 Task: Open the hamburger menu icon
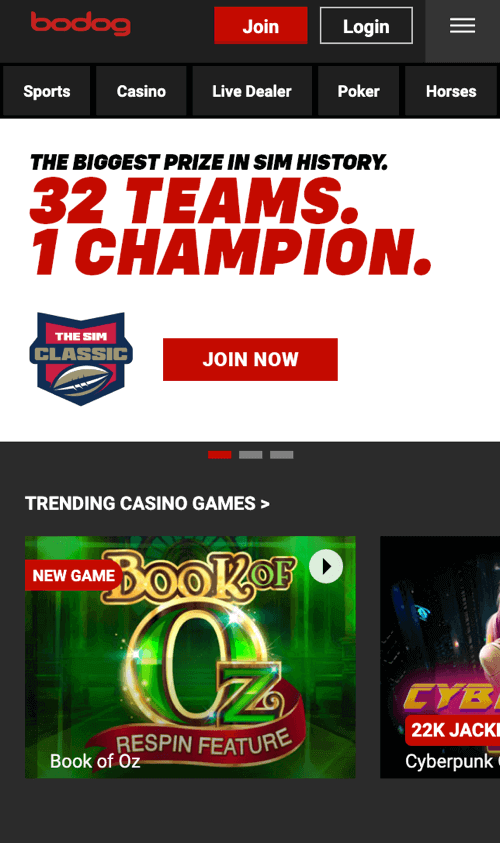462,25
